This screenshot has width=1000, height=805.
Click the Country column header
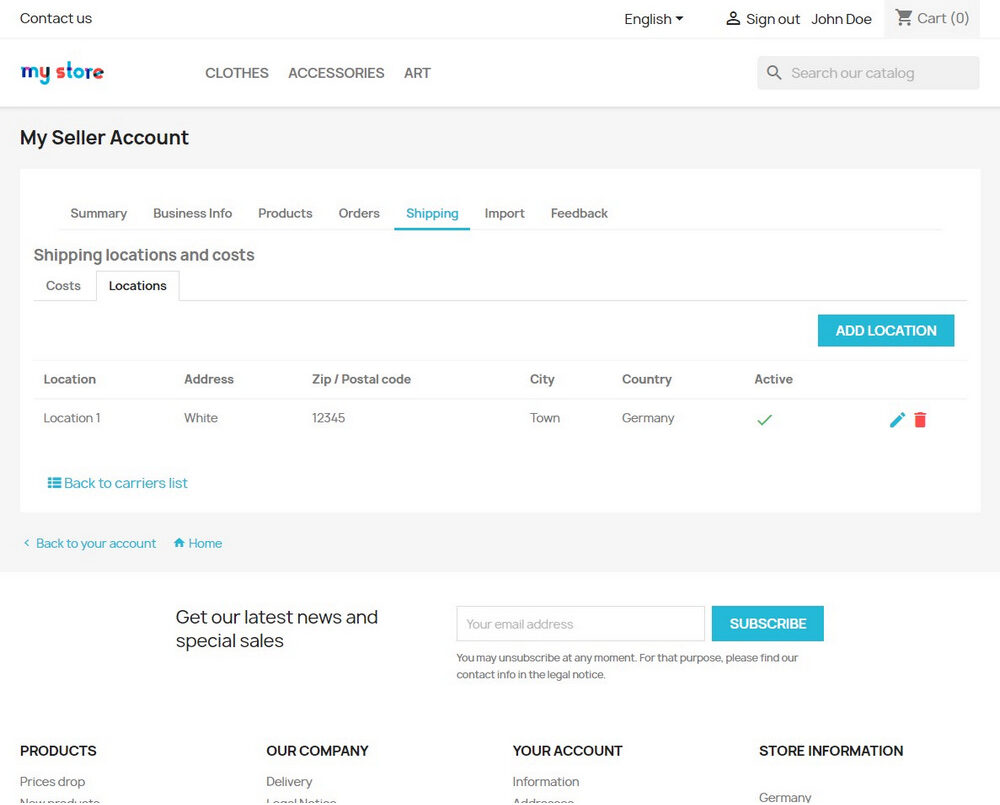point(647,379)
